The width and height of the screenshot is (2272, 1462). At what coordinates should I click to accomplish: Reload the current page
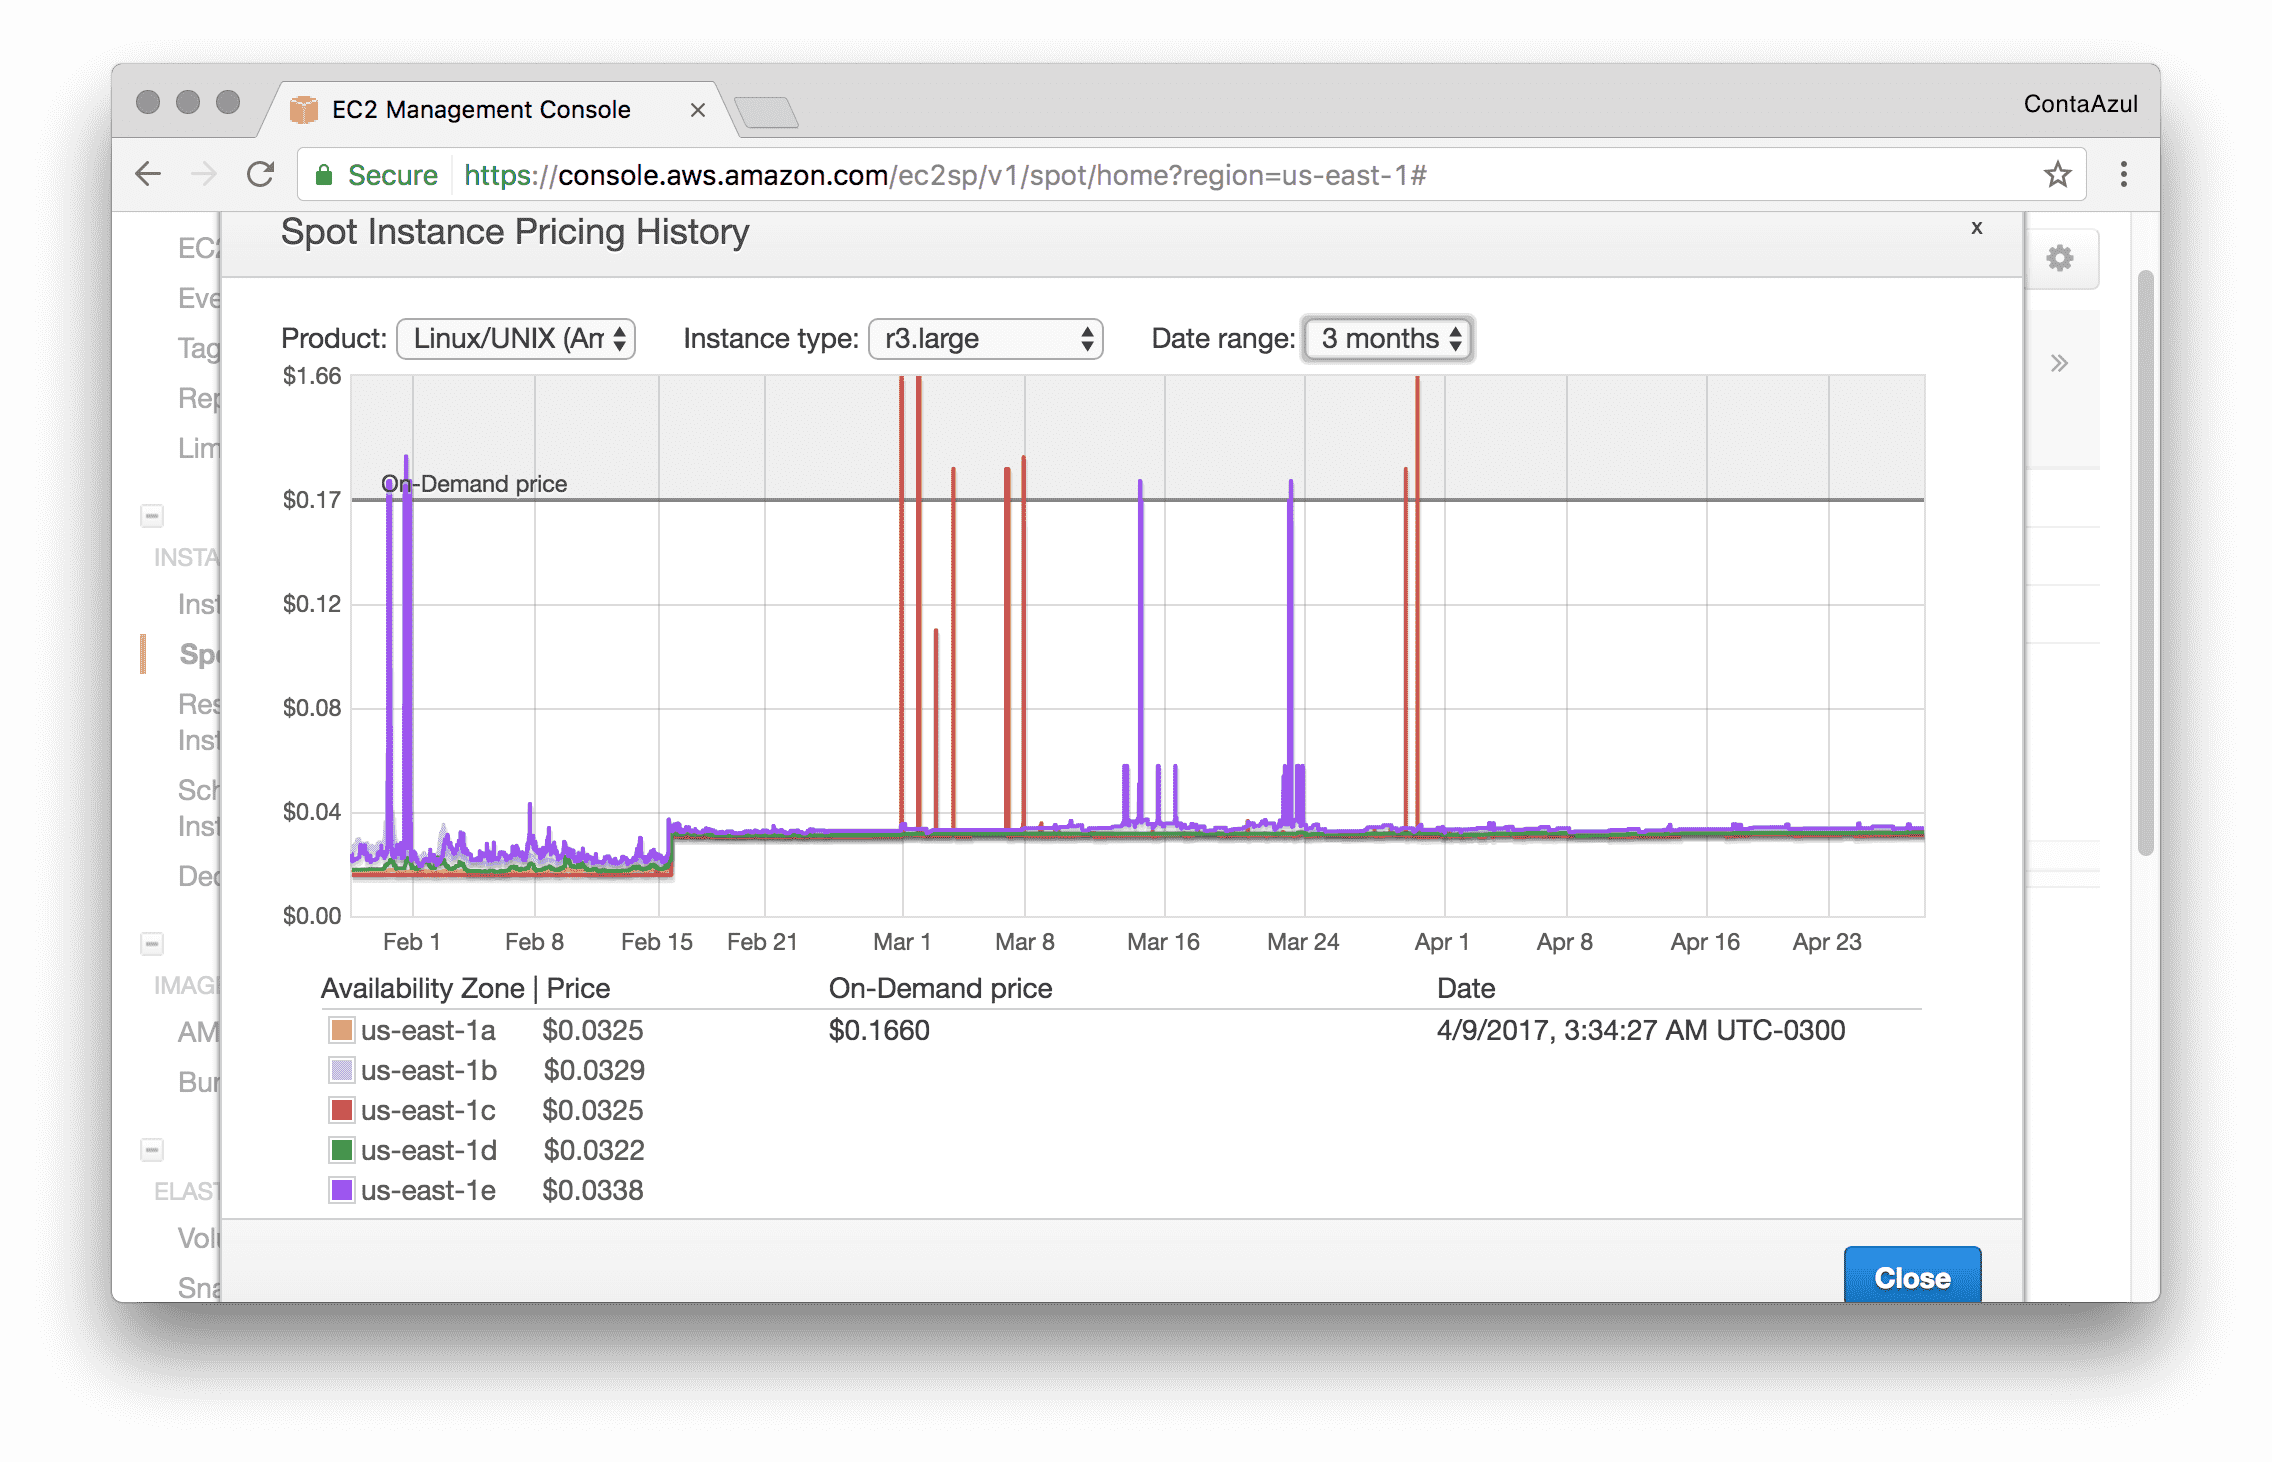coord(260,173)
